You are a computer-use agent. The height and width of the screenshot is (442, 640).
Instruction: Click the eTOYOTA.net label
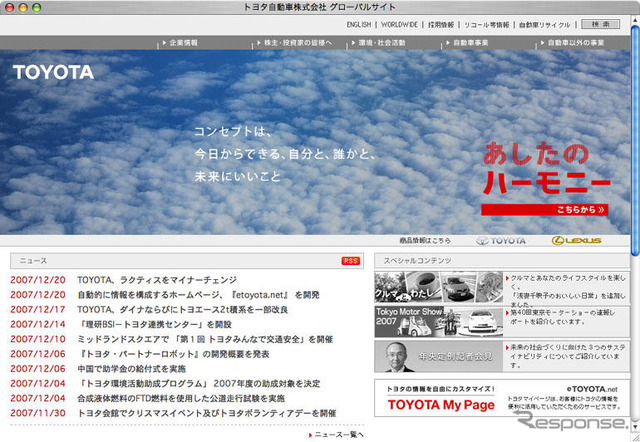coord(592,389)
